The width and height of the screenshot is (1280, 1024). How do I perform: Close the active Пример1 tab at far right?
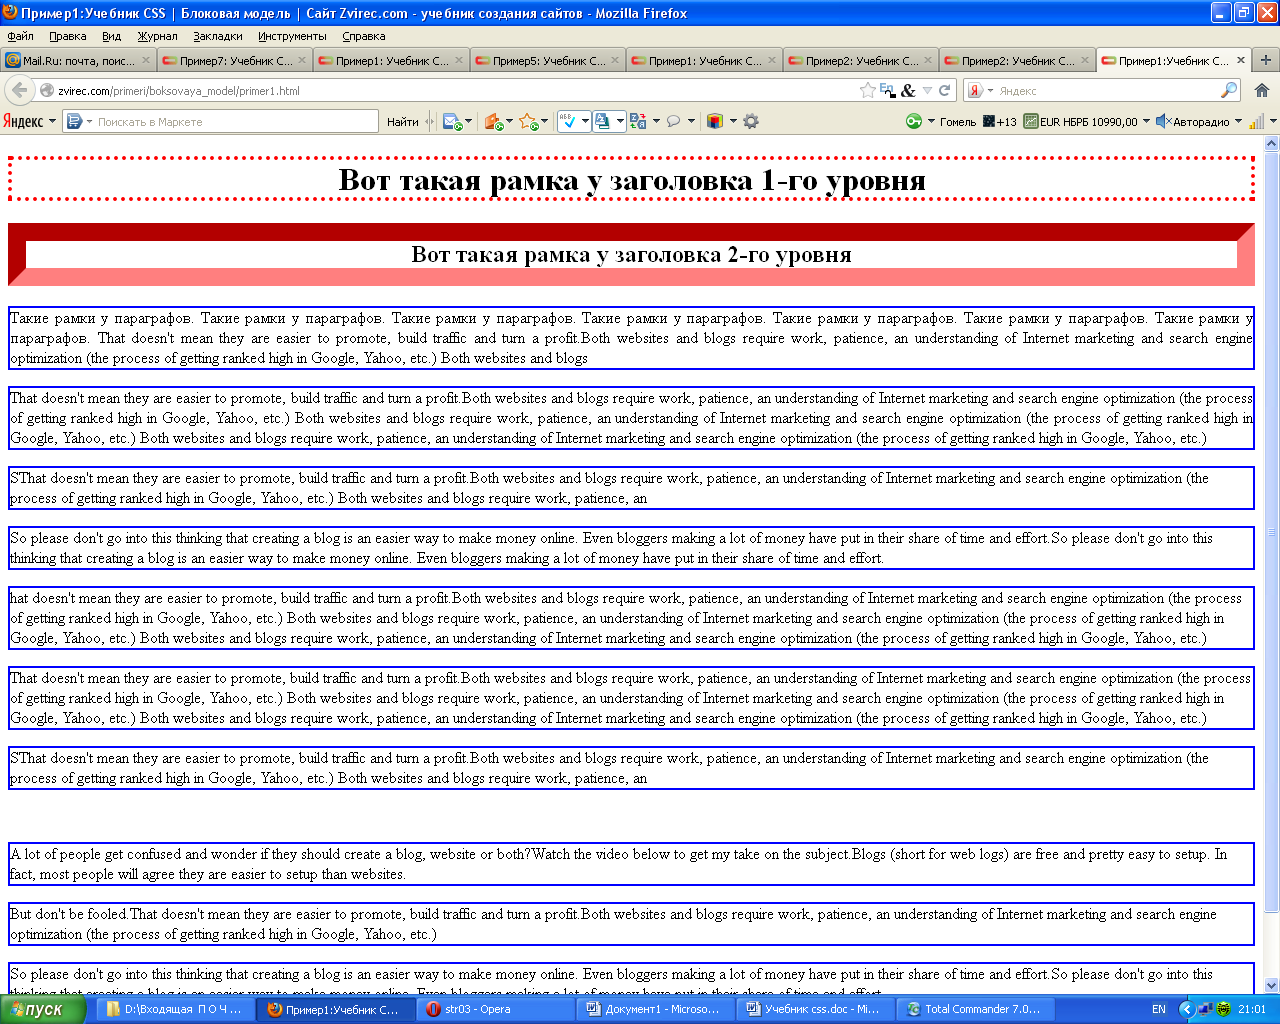[x=1241, y=60]
